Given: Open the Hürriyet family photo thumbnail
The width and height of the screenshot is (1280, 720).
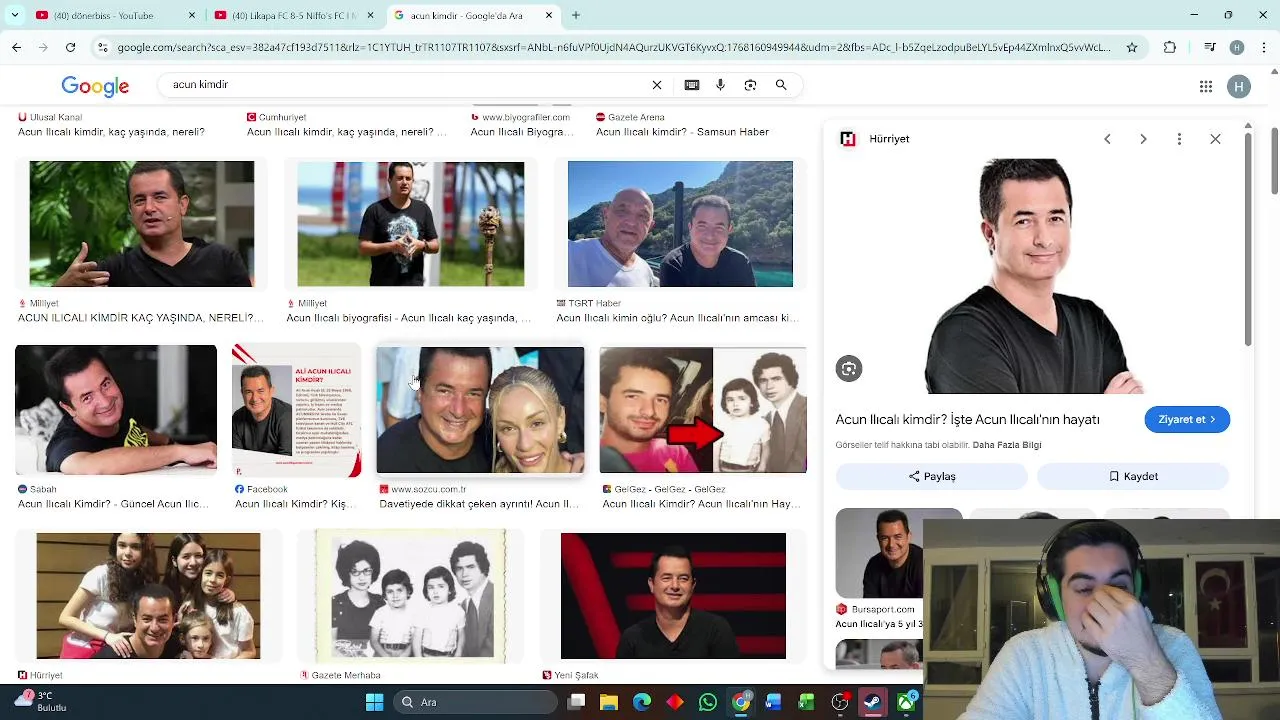Looking at the screenshot, I should click(x=148, y=596).
